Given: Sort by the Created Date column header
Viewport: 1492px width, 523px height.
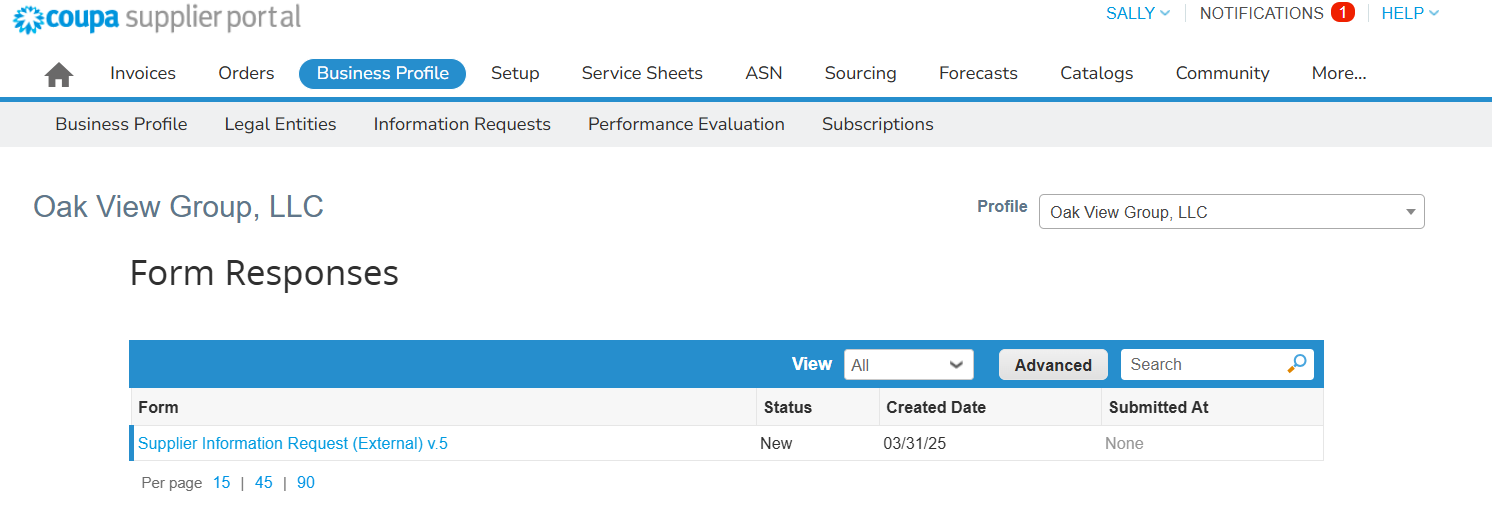Looking at the screenshot, I should [x=936, y=407].
